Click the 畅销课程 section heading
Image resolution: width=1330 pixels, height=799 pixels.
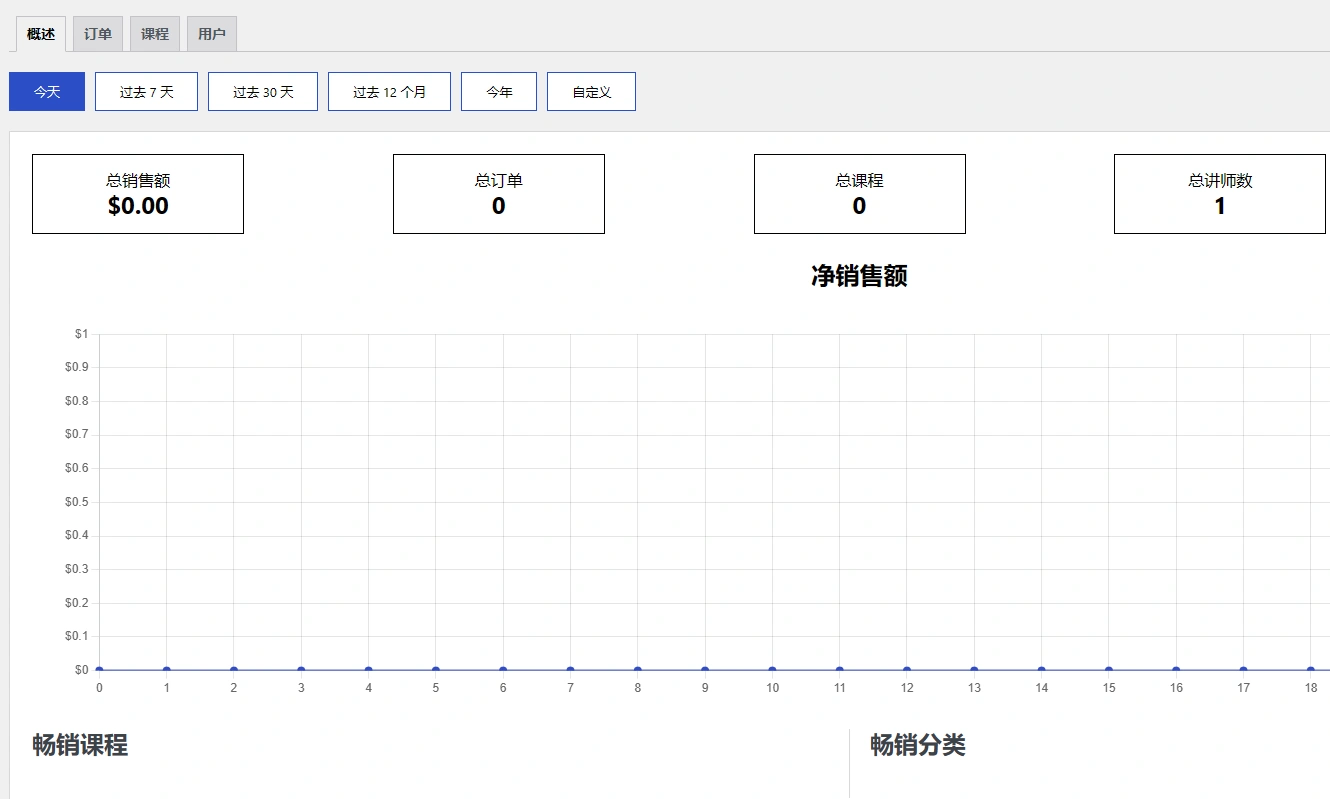point(80,745)
